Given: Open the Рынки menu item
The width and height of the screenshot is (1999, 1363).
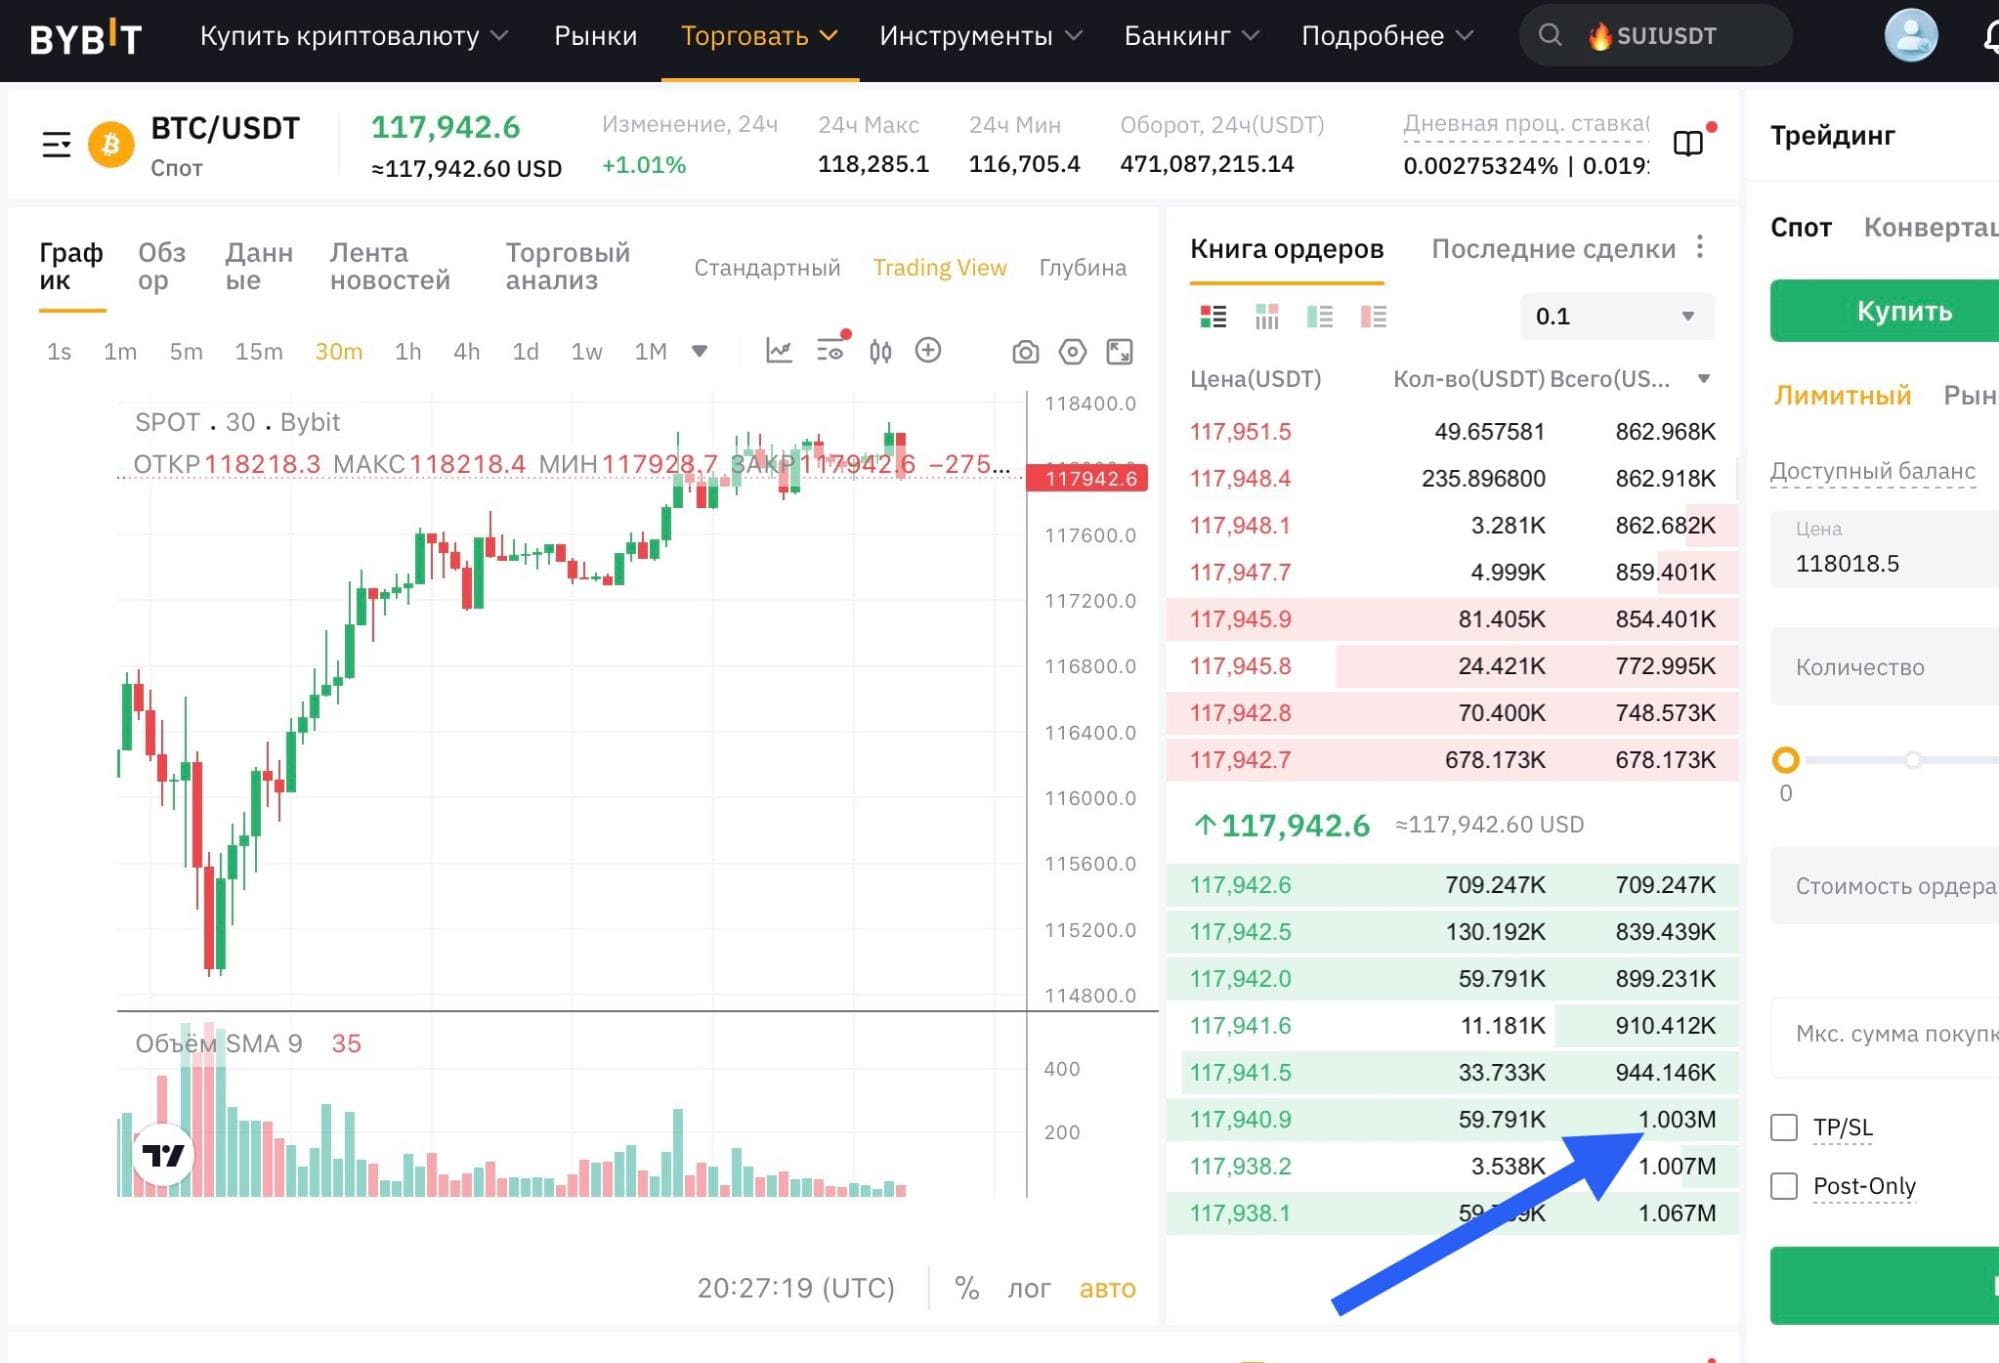Looking at the screenshot, I should [x=595, y=36].
